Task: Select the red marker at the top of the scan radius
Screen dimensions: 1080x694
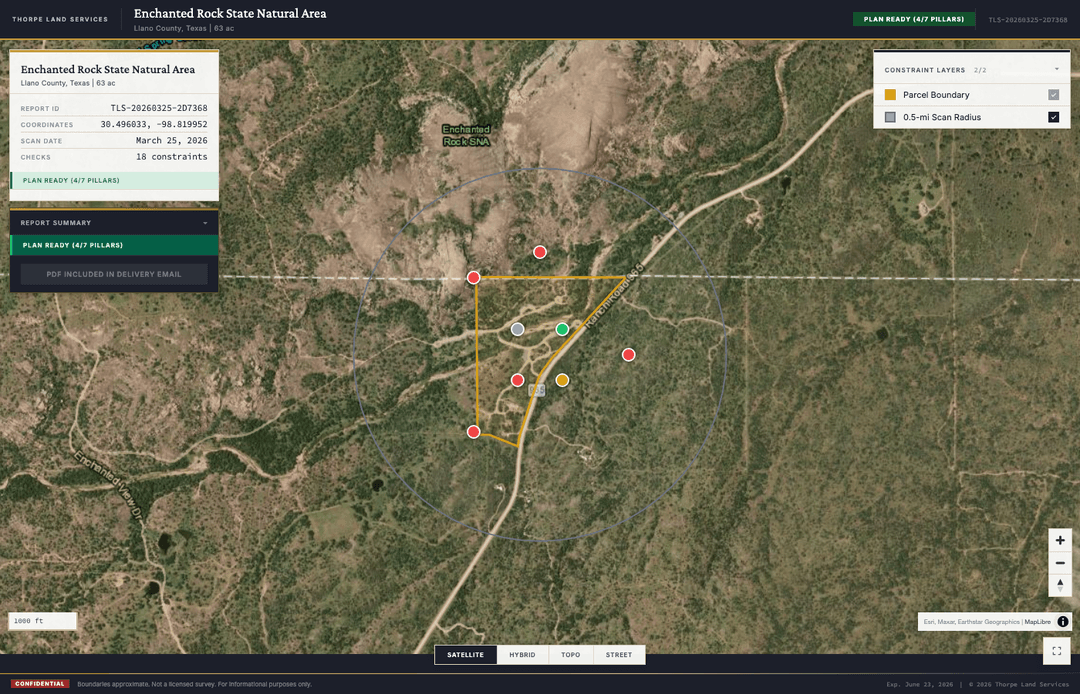Action: [539, 251]
